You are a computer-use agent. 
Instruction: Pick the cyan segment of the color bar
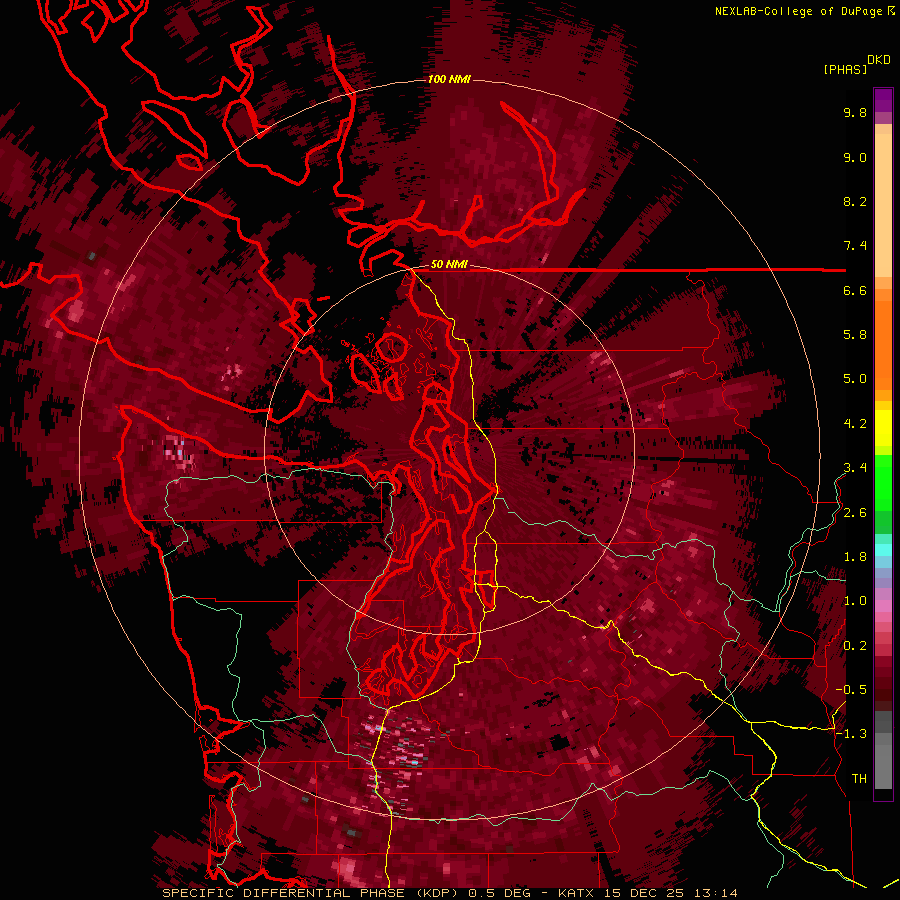(883, 549)
